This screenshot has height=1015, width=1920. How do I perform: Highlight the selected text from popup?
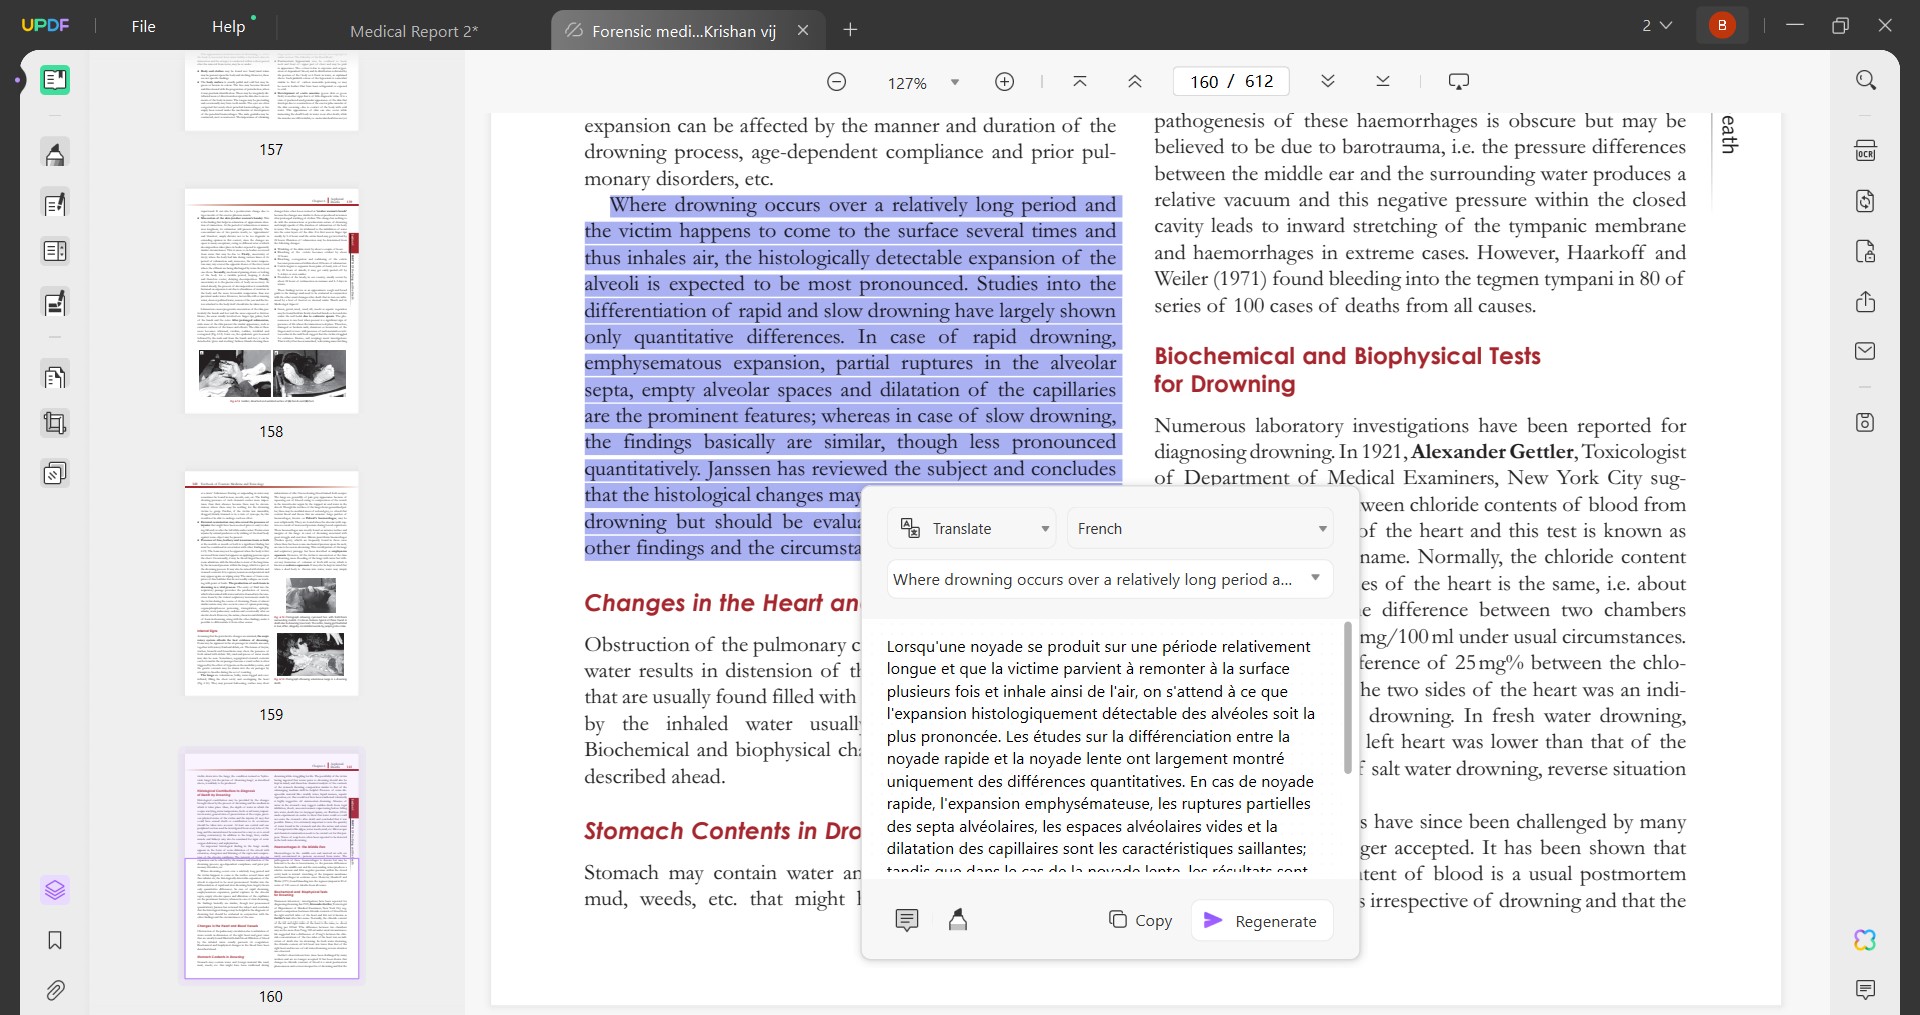(x=958, y=920)
